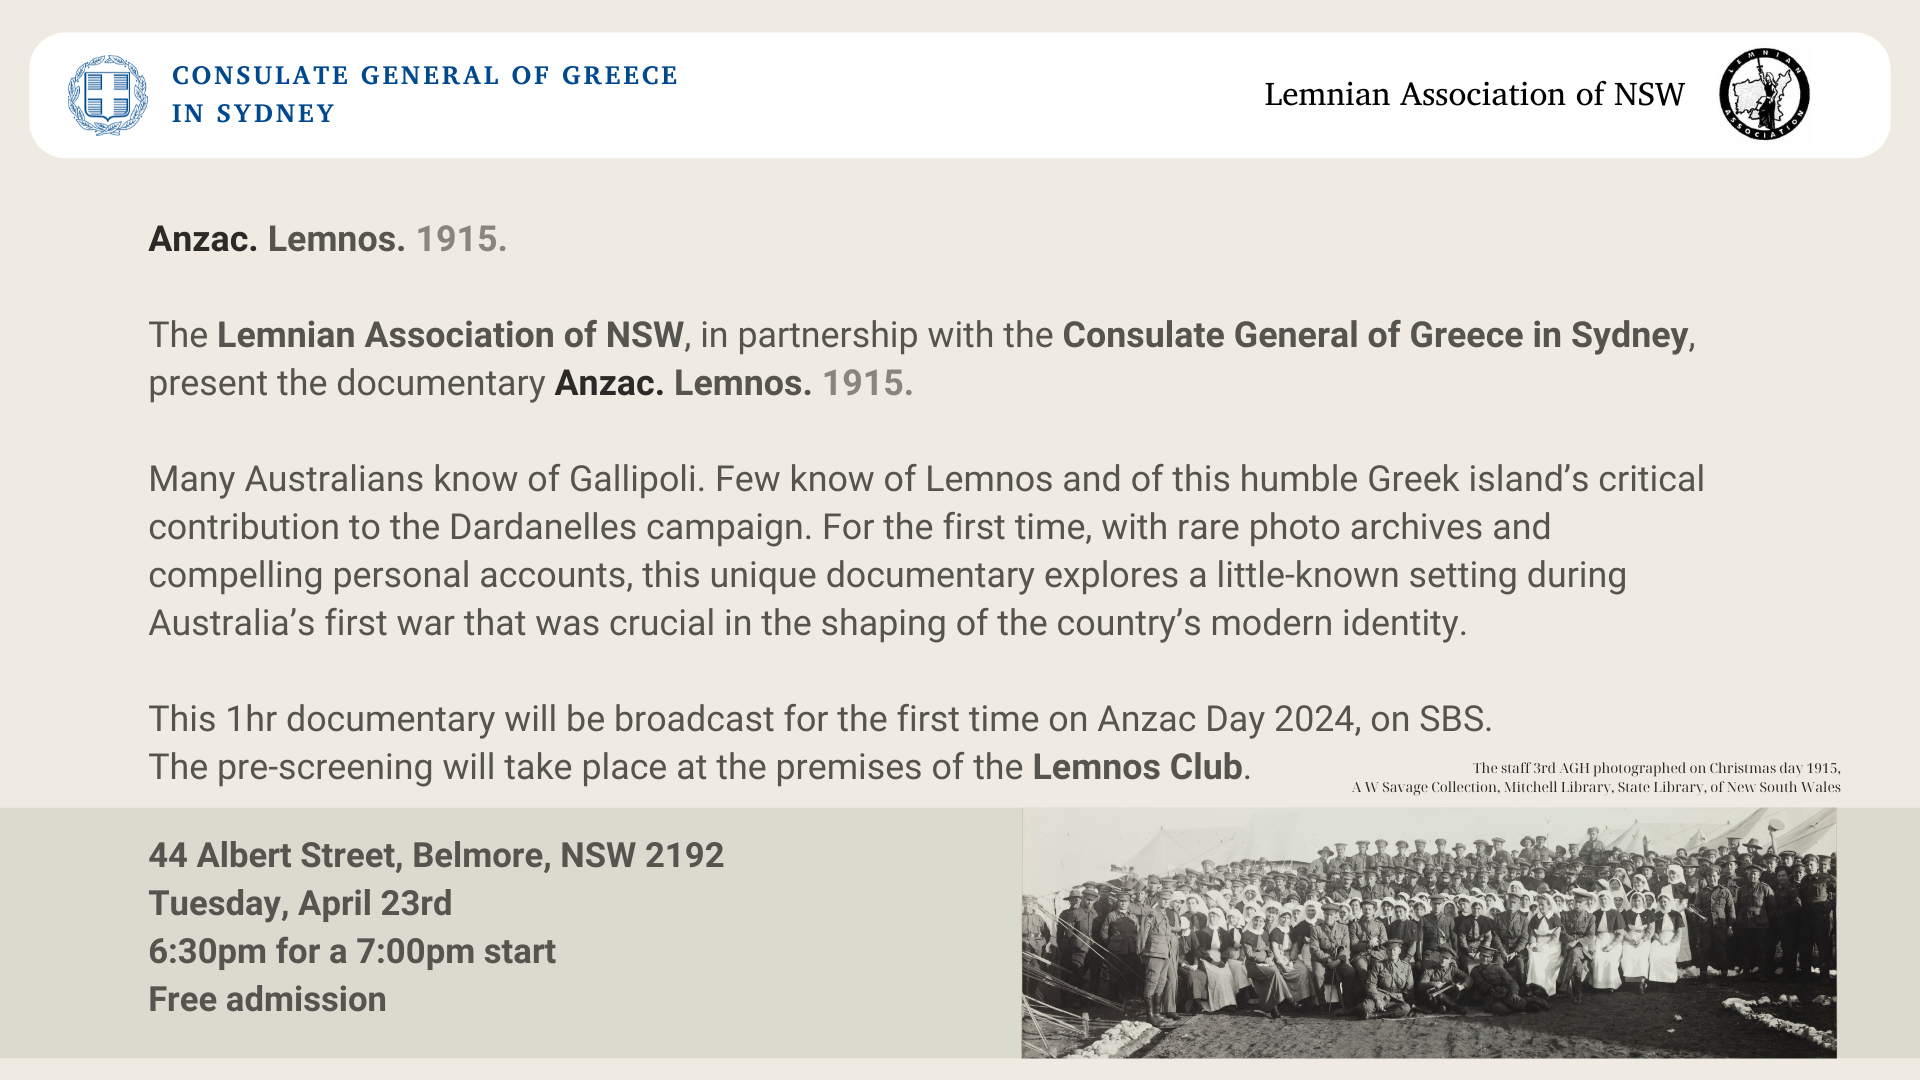Click bold Lemnian Association of NSW in paragraph

450,335
